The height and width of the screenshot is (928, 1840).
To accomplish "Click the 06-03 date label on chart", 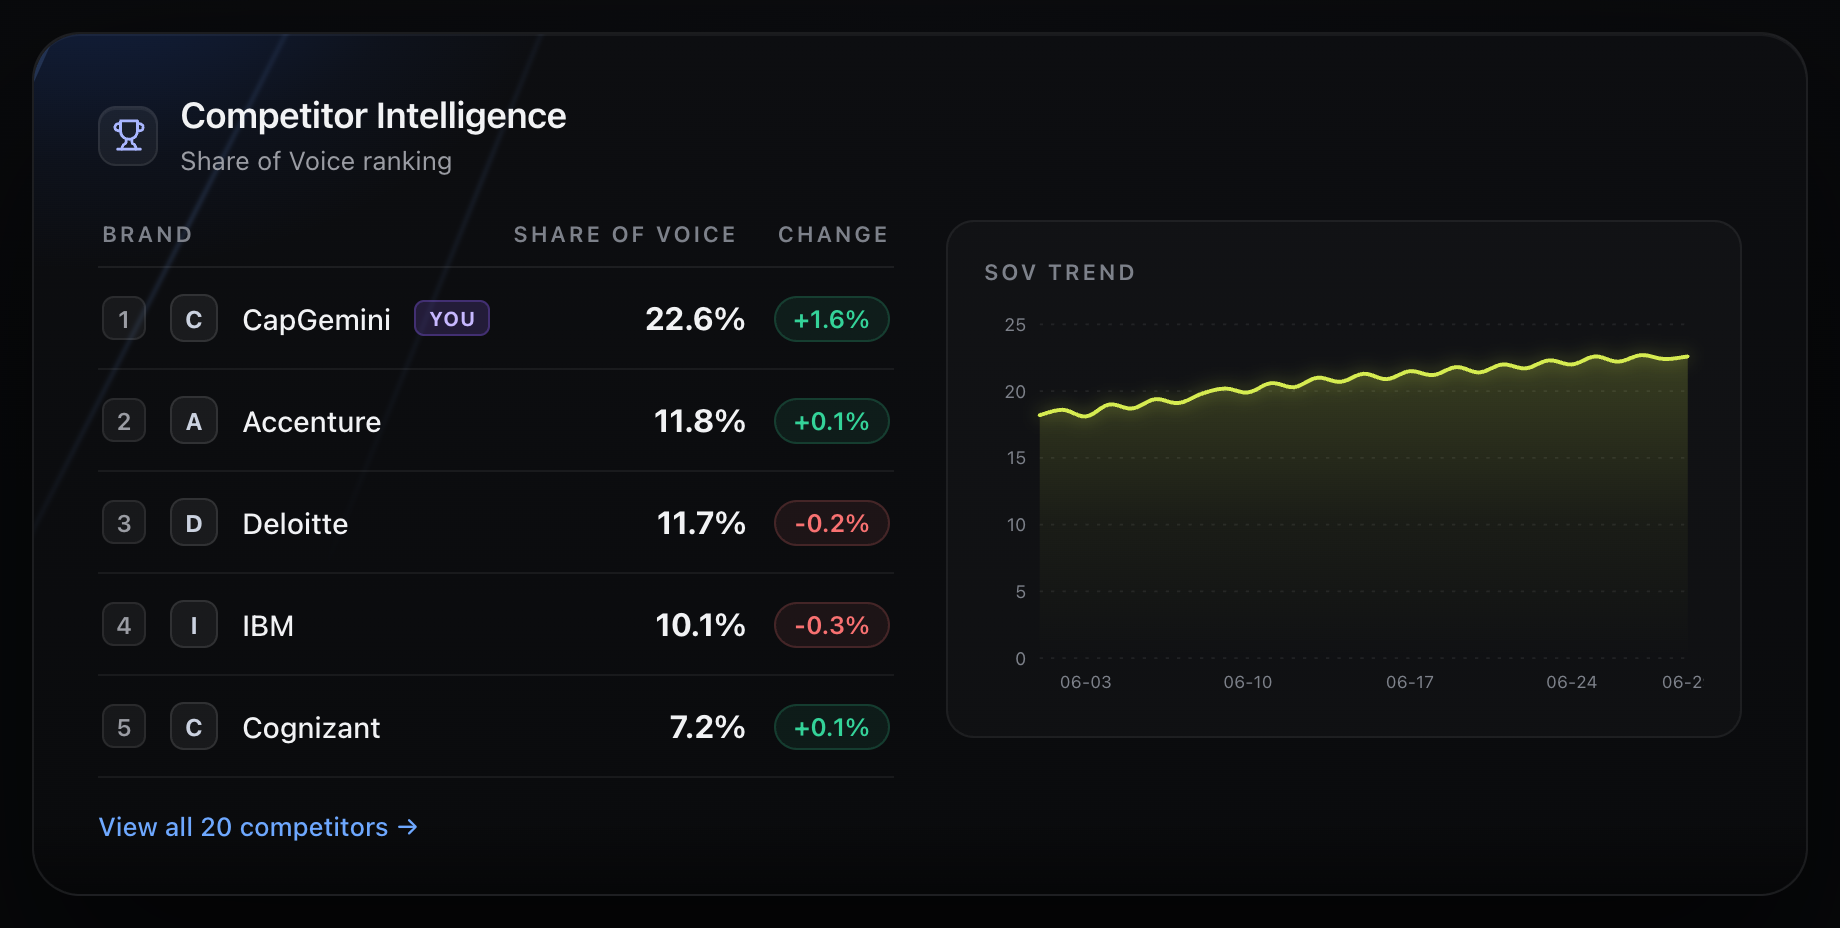I will [1086, 682].
